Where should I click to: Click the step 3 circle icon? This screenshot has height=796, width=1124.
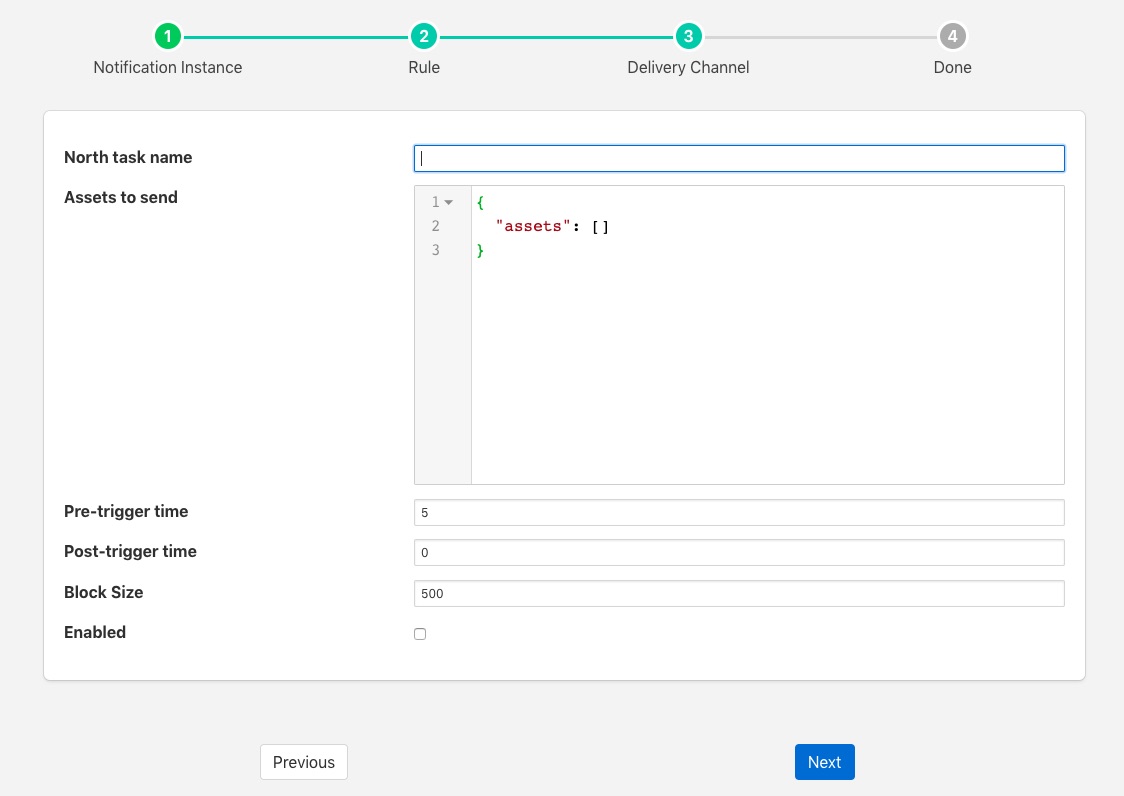tap(688, 37)
